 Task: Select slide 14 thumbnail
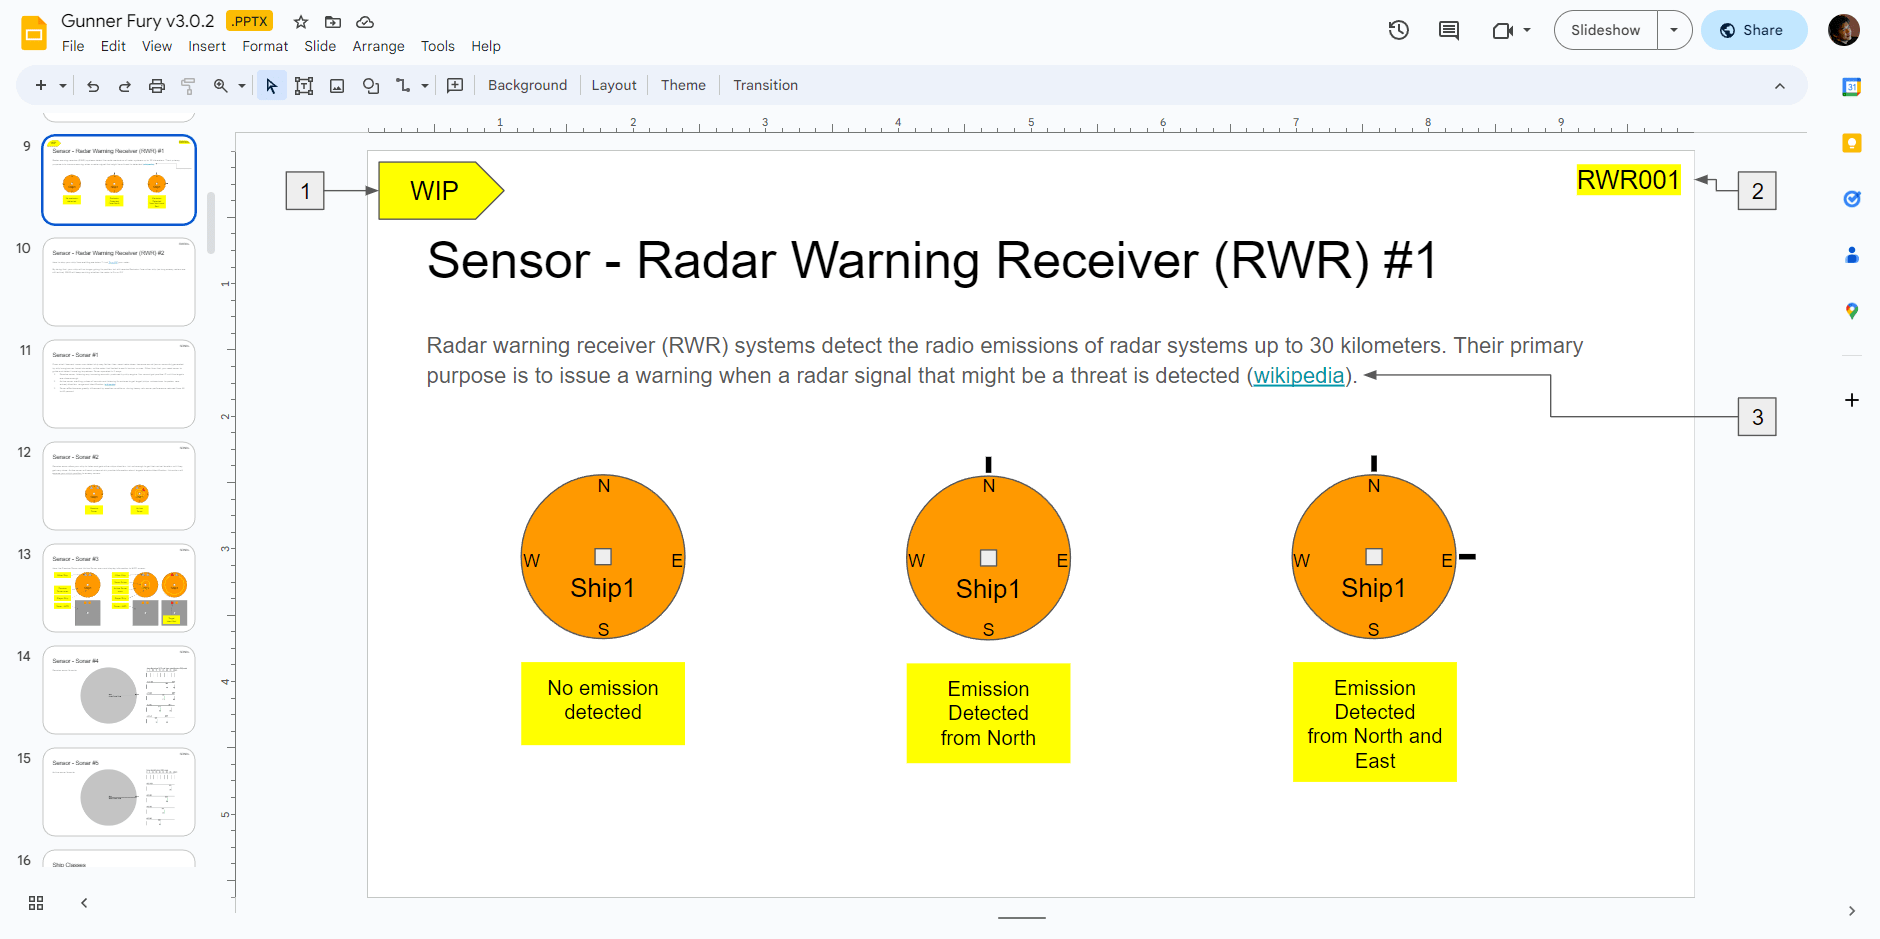pos(119,690)
